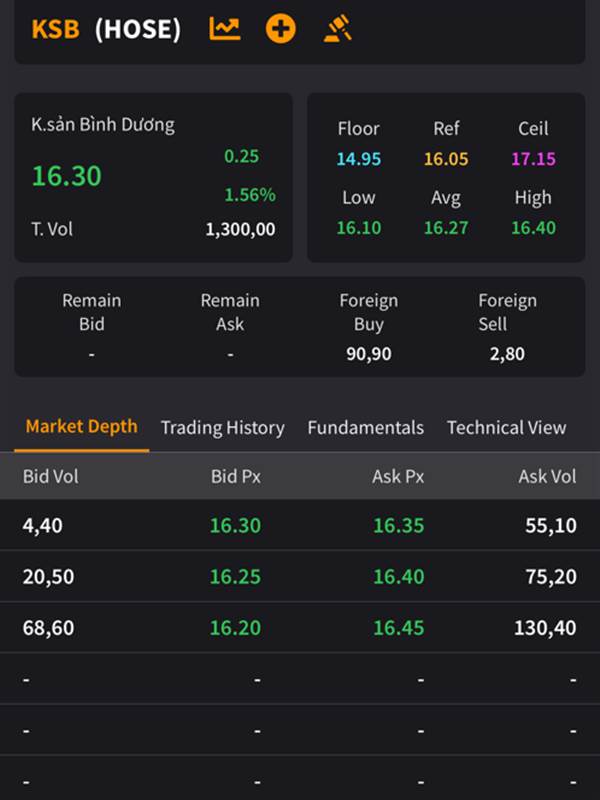Tap the KSB ticker symbol
The image size is (600, 800).
[x=55, y=29]
